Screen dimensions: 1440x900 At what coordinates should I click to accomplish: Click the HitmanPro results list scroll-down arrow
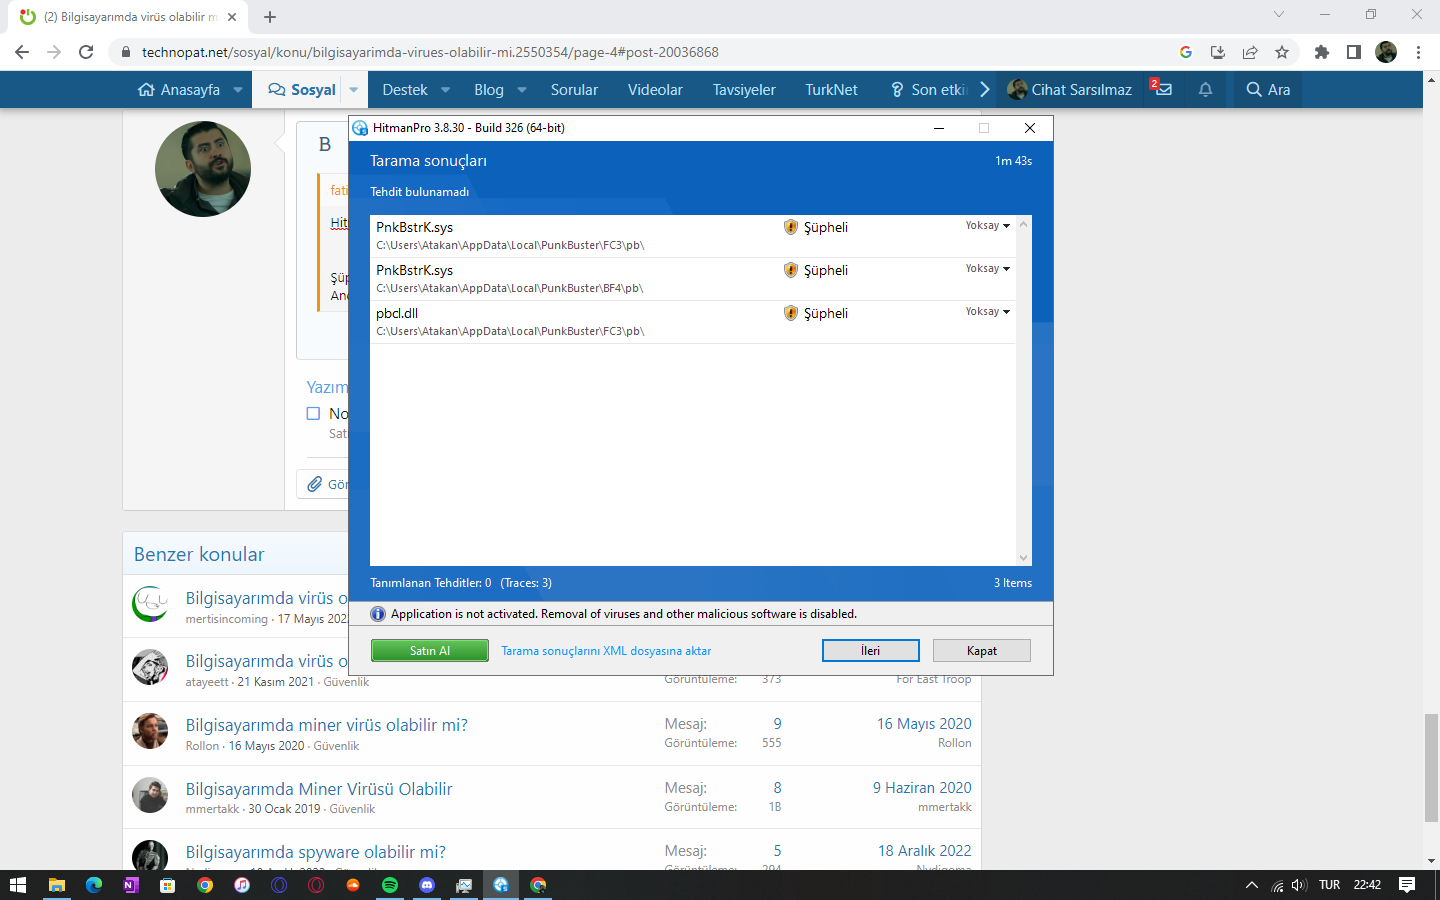[x=1023, y=558]
